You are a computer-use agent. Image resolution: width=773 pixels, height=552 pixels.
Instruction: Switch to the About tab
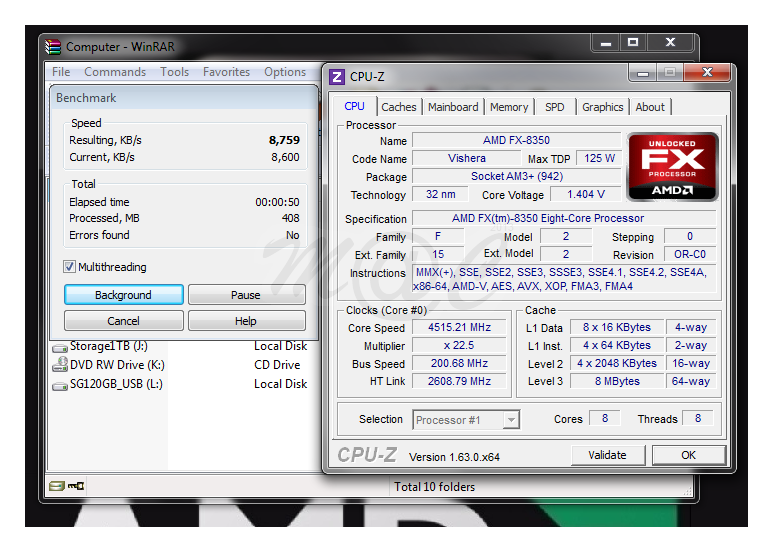[x=650, y=107]
